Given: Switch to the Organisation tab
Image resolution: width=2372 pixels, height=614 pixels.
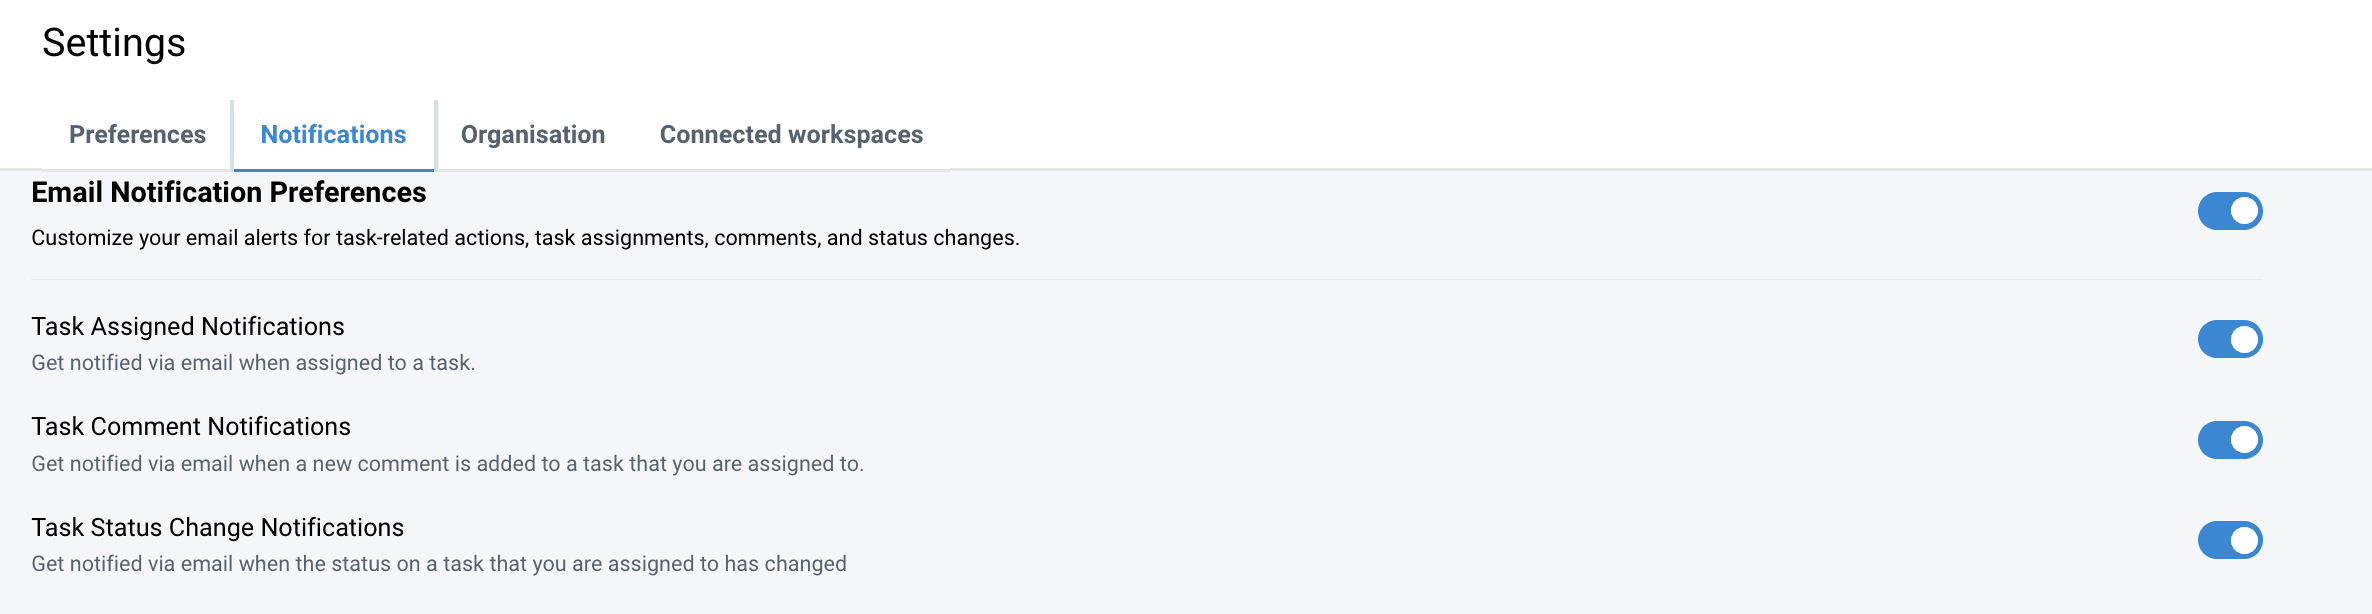Looking at the screenshot, I should tap(533, 135).
